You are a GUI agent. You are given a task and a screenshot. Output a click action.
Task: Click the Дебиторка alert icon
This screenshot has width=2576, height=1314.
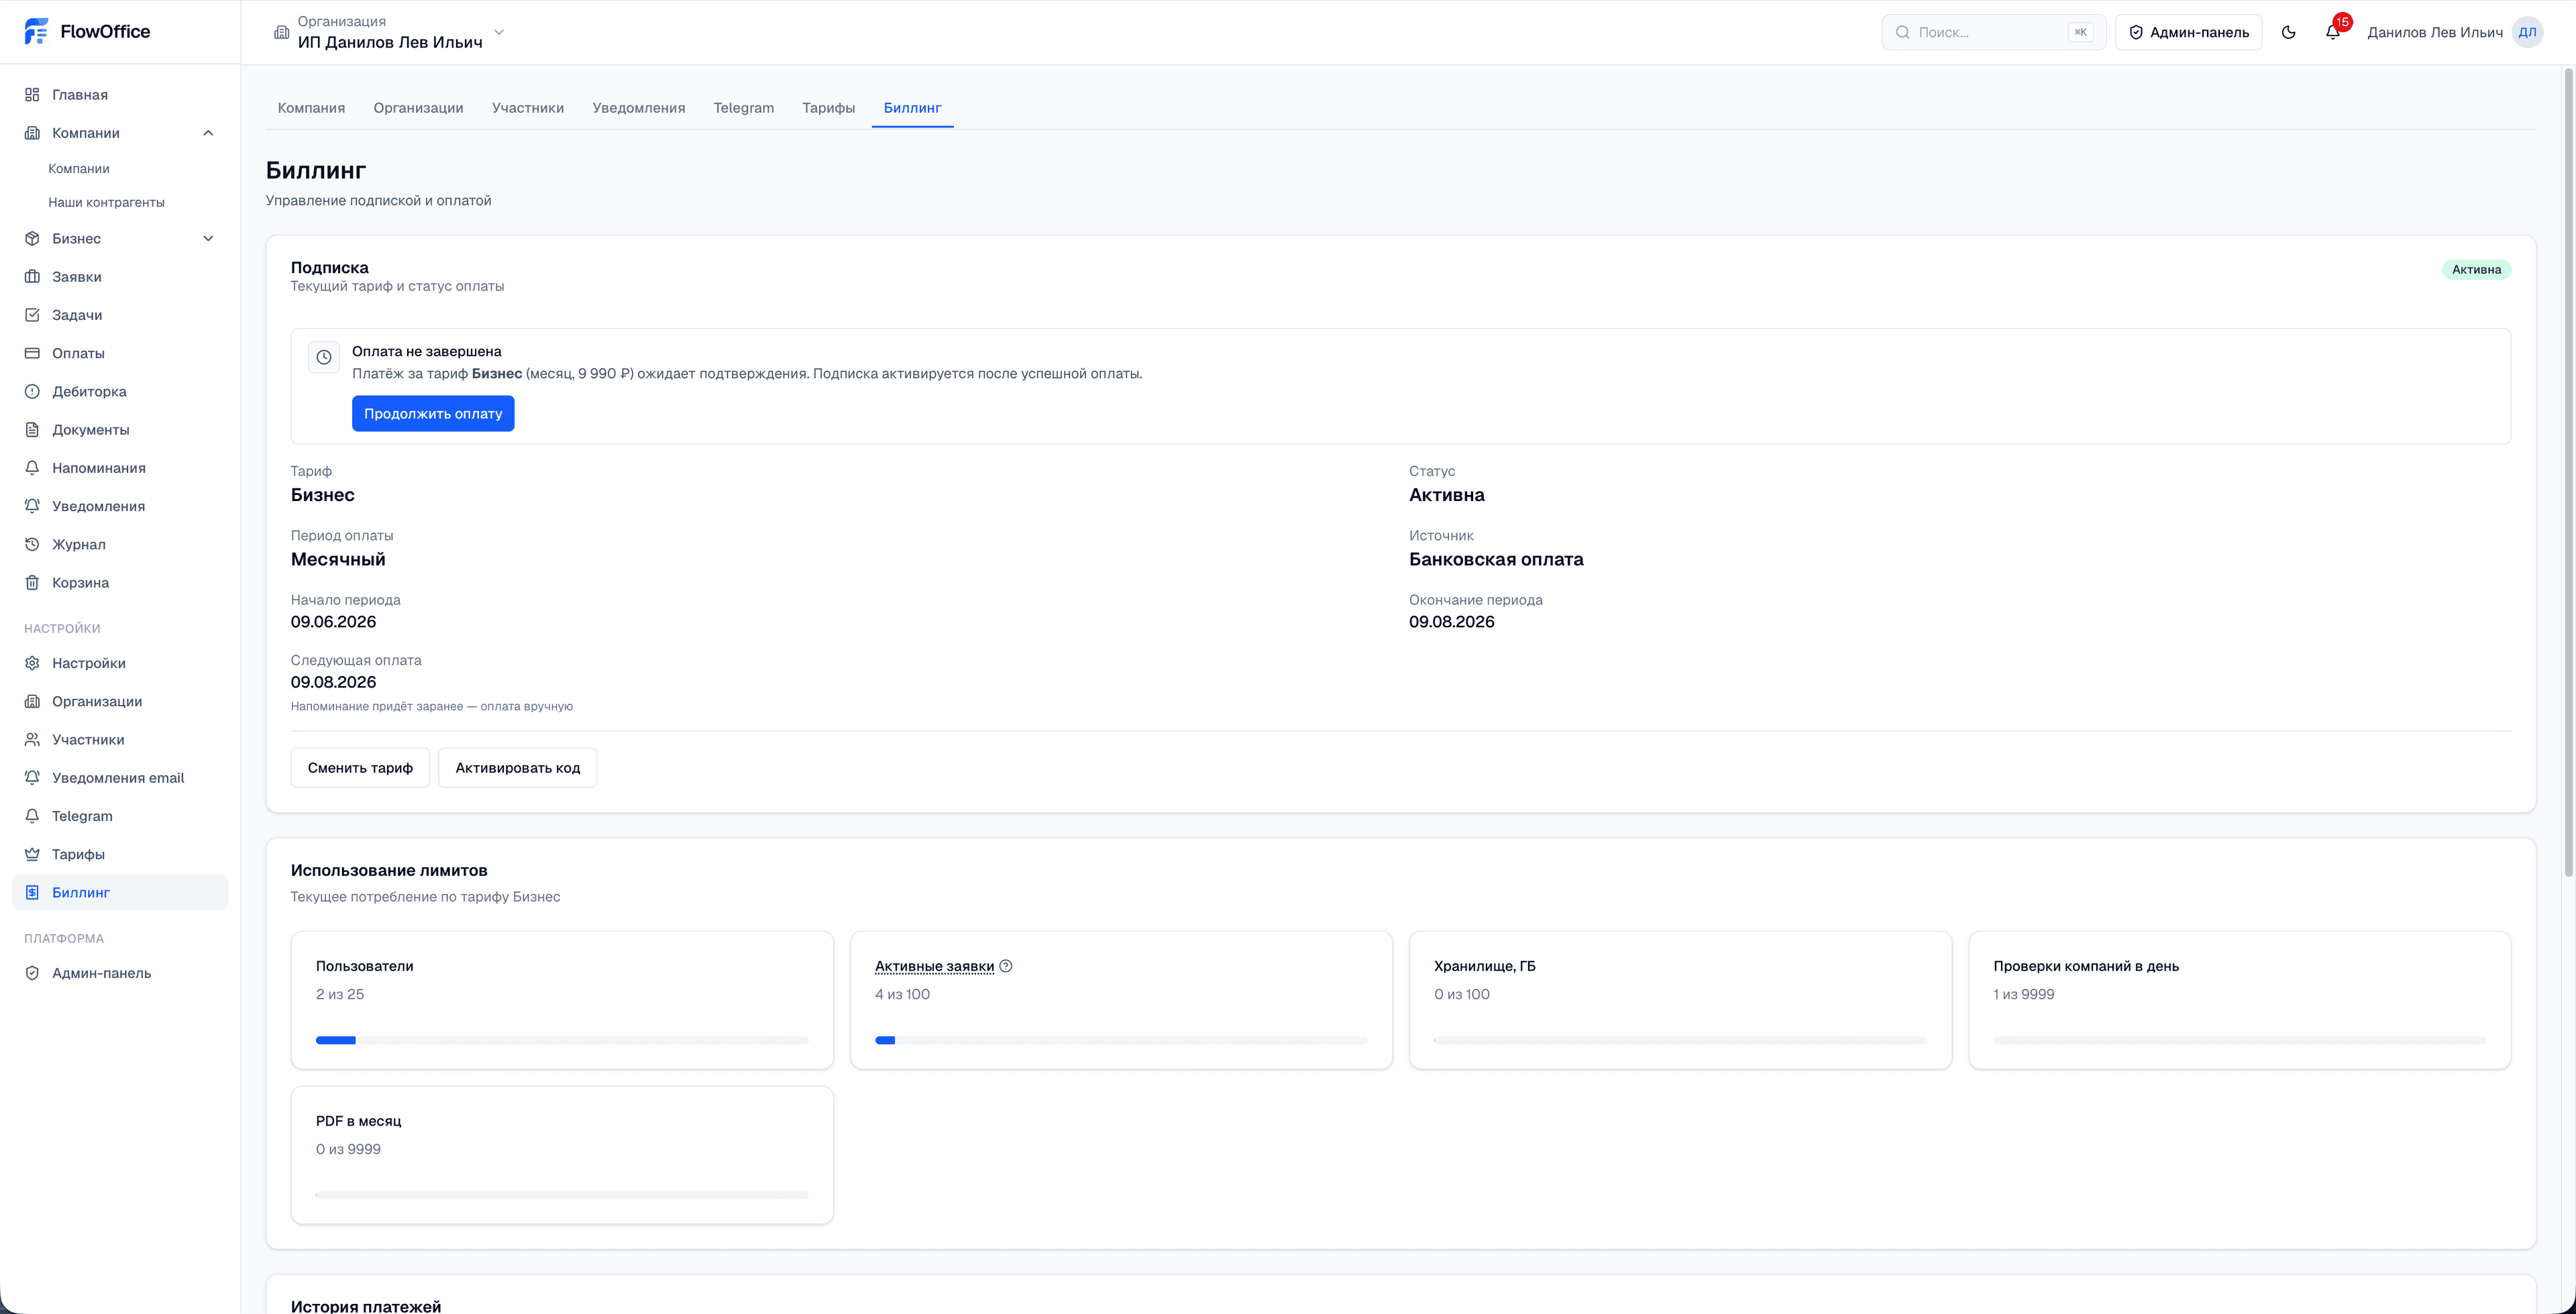coord(32,392)
